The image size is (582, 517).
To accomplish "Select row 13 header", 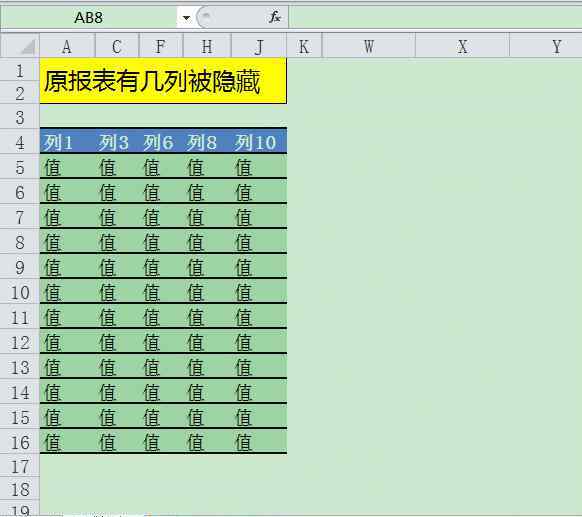I will pyautogui.click(x=20, y=367).
